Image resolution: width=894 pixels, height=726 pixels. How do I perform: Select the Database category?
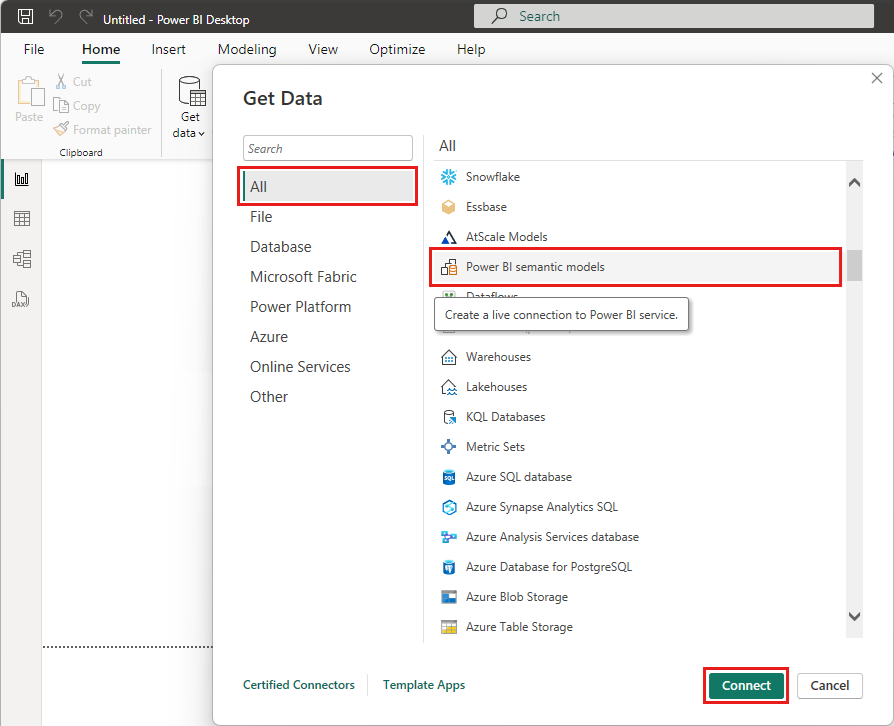[281, 247]
